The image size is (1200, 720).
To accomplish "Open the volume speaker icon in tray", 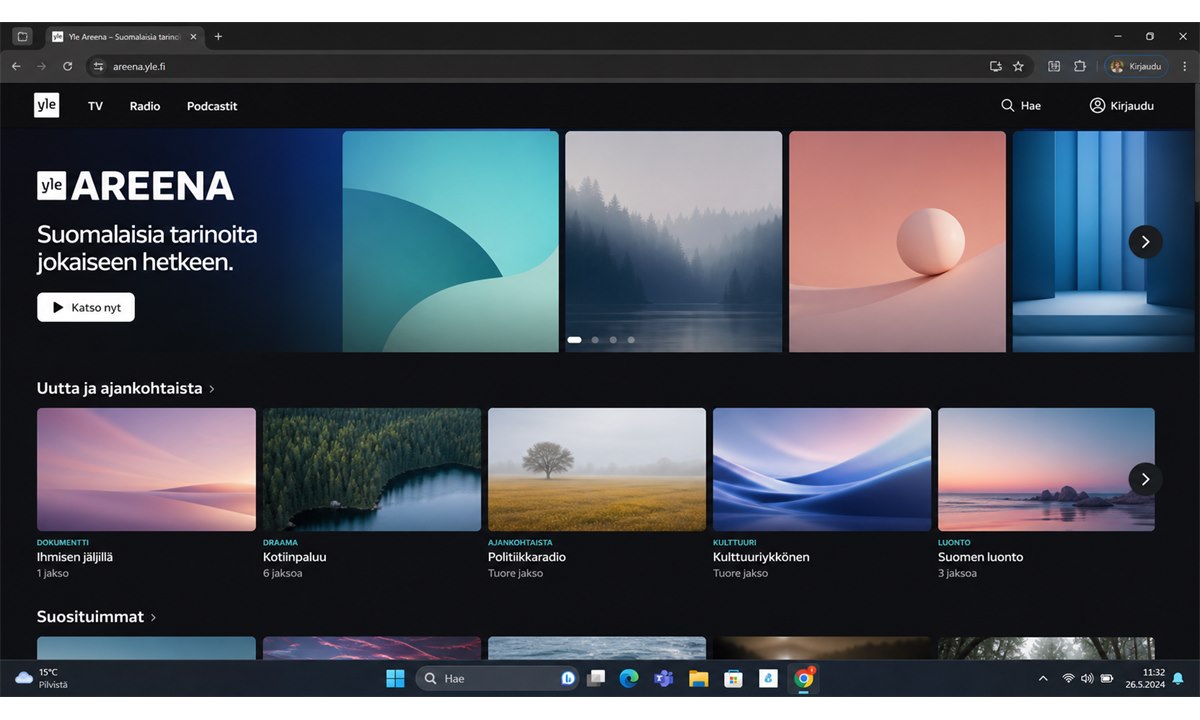I will click(1087, 678).
